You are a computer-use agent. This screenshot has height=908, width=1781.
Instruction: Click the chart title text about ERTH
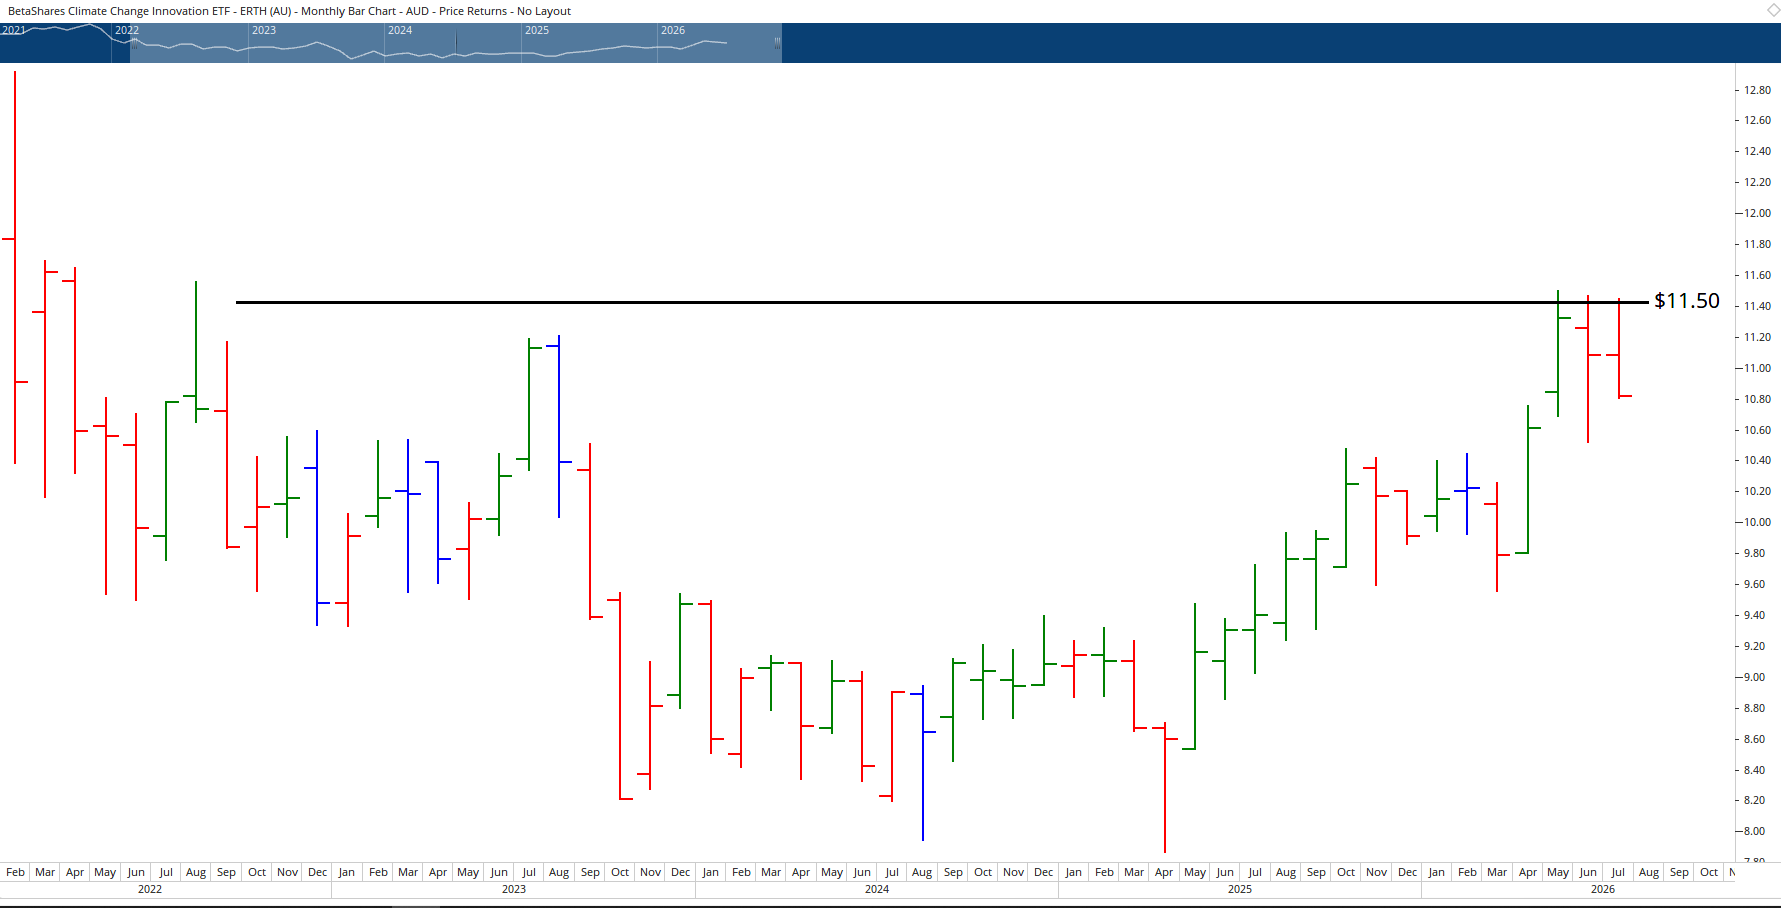pos(289,11)
